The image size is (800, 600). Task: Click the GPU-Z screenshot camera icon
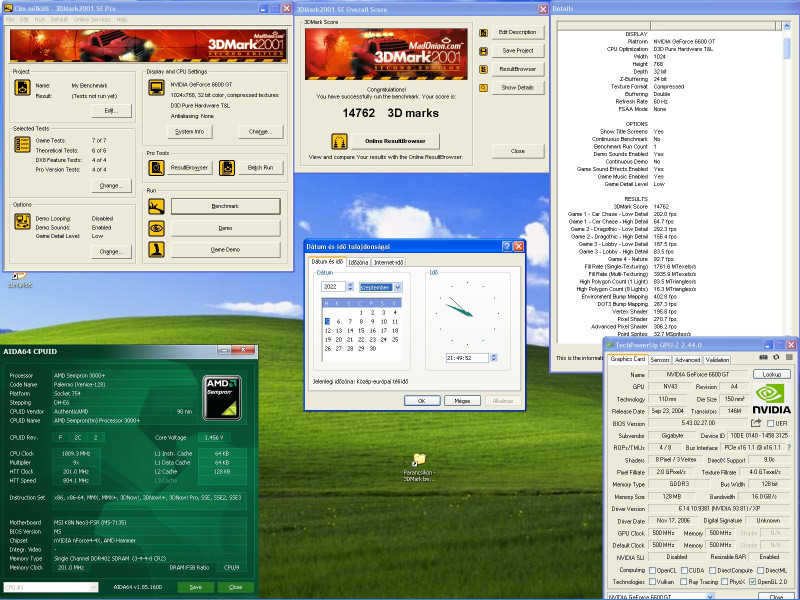click(763, 357)
